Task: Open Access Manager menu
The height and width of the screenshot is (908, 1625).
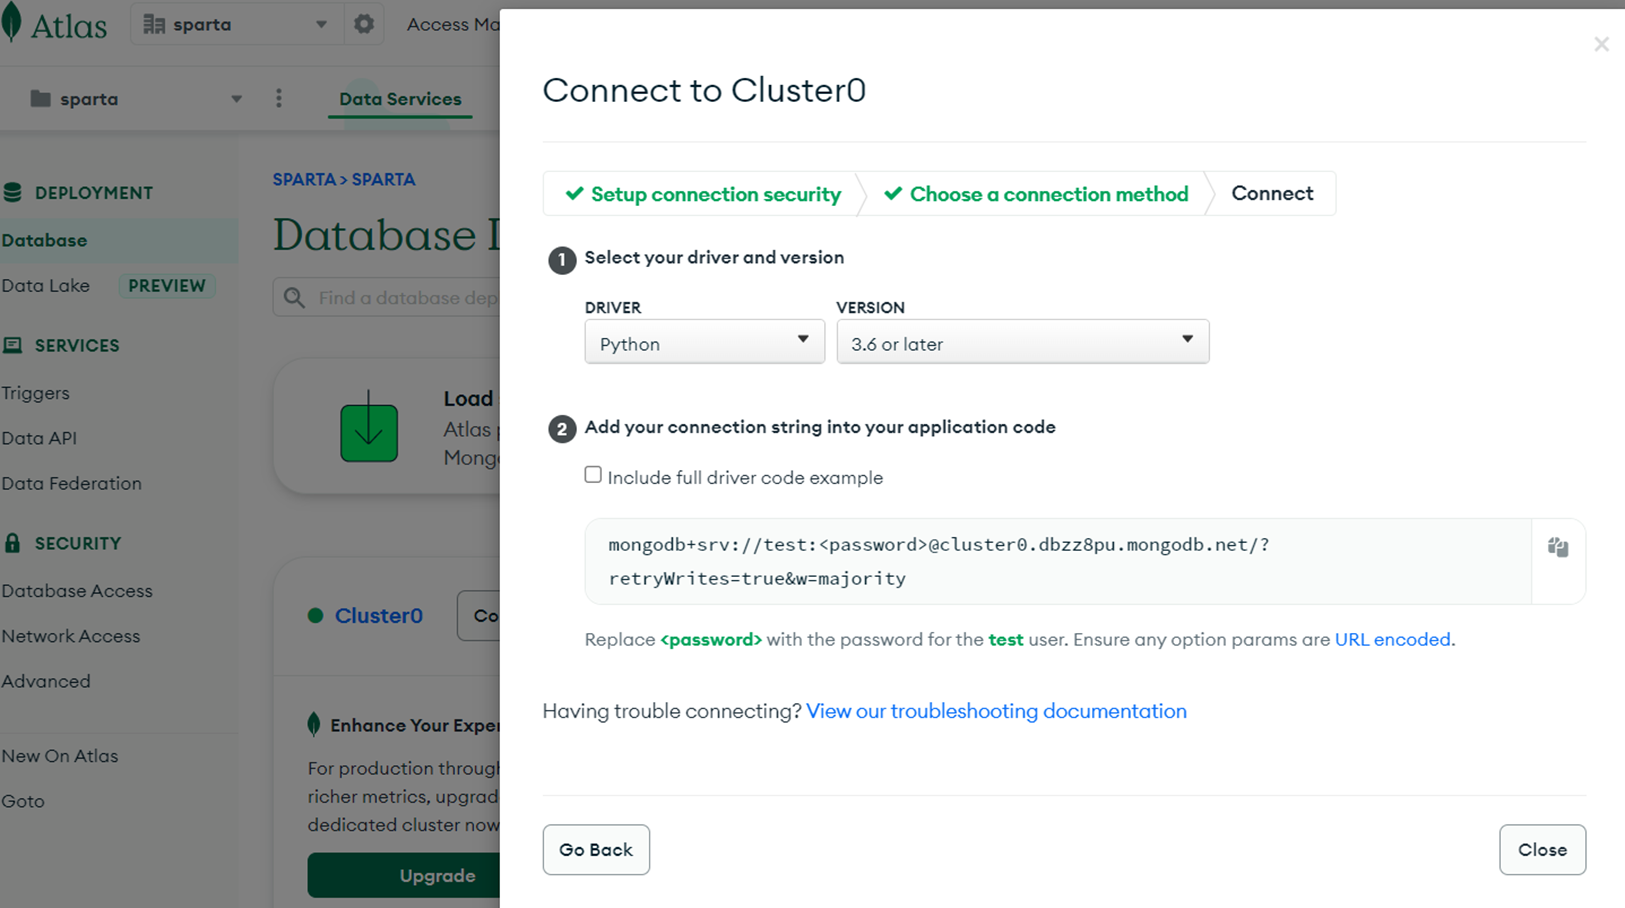Action: [x=452, y=24]
